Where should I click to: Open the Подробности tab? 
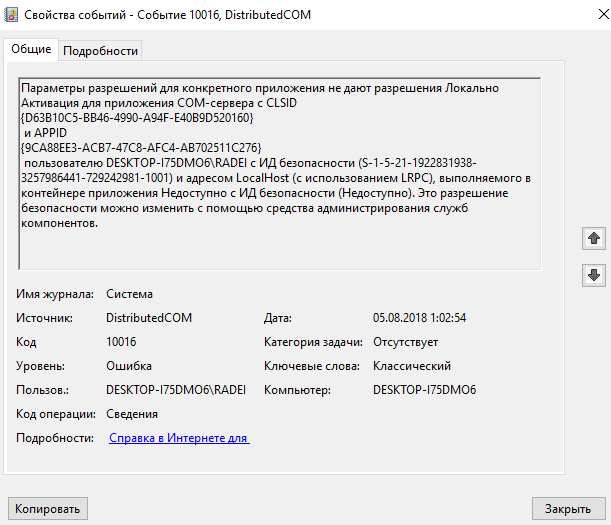coord(100,51)
